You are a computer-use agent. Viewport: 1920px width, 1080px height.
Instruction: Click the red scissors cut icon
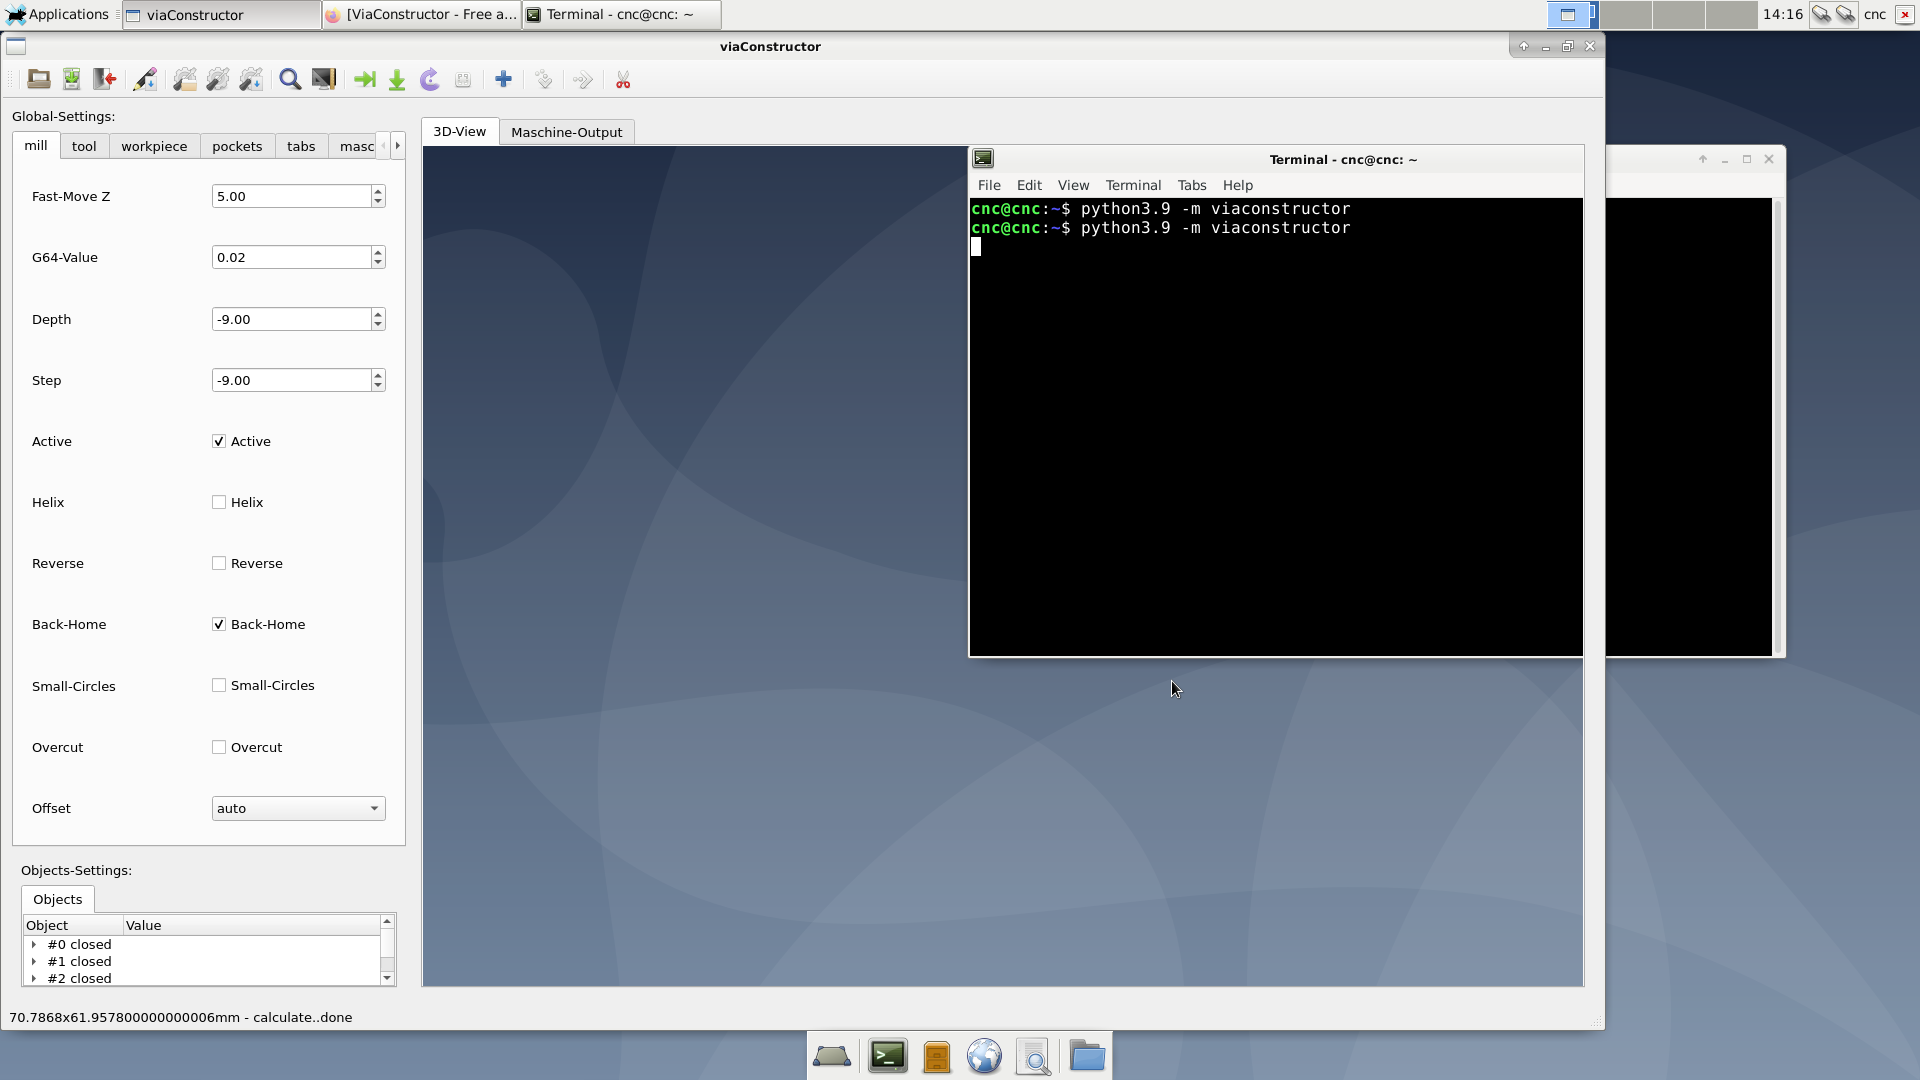(x=623, y=80)
